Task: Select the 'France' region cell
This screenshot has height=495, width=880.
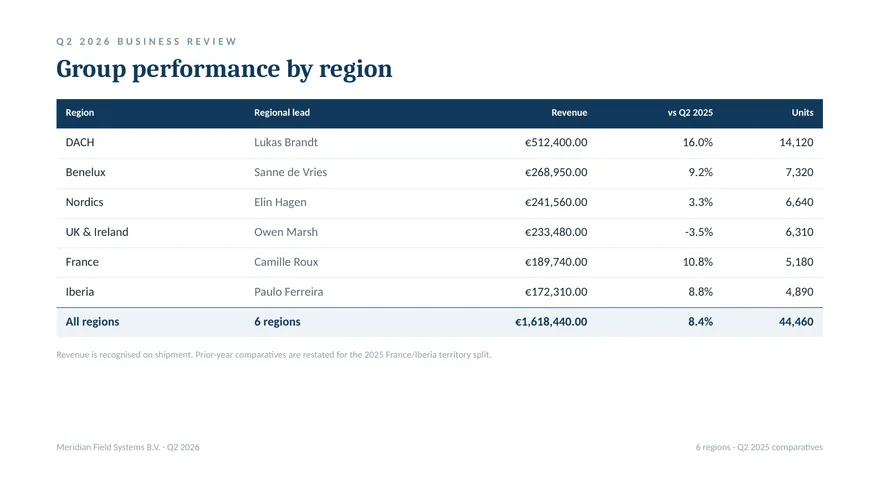Action: coord(82,262)
